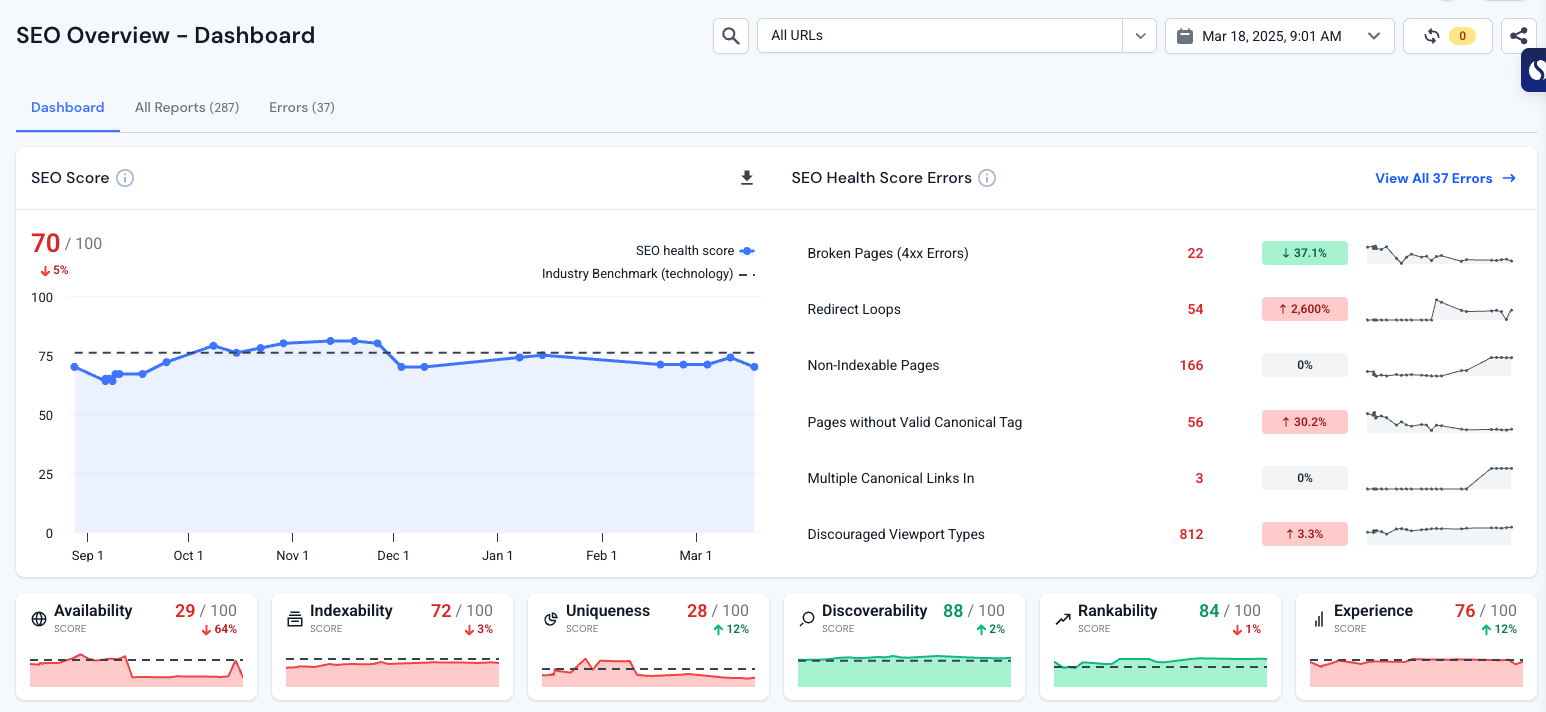
Task: Click the Redirect Loops sparkline chart
Action: tap(1439, 308)
